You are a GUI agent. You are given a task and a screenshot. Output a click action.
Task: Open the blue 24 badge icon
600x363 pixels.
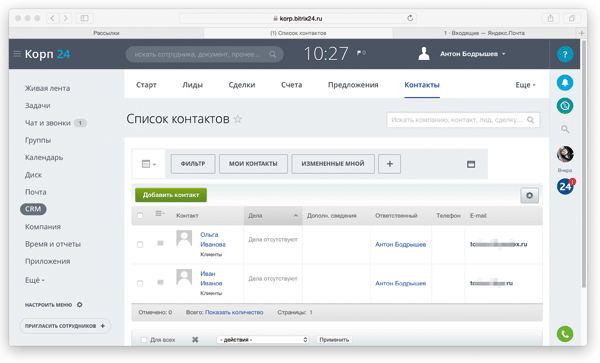click(x=565, y=187)
